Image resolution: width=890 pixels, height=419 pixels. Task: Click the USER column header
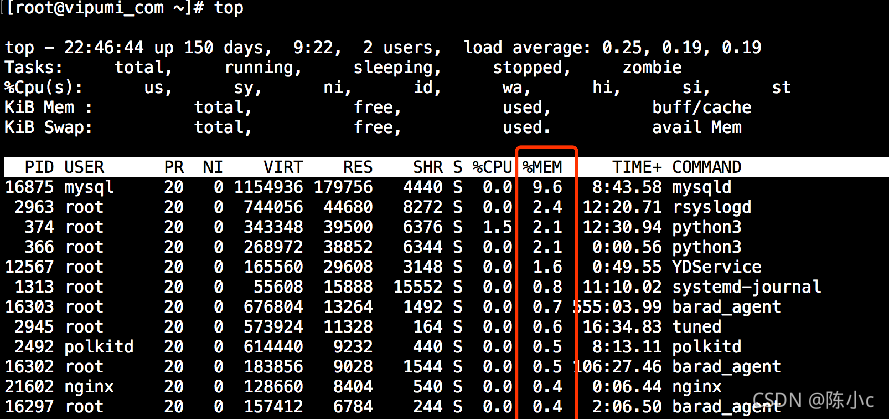[84, 167]
